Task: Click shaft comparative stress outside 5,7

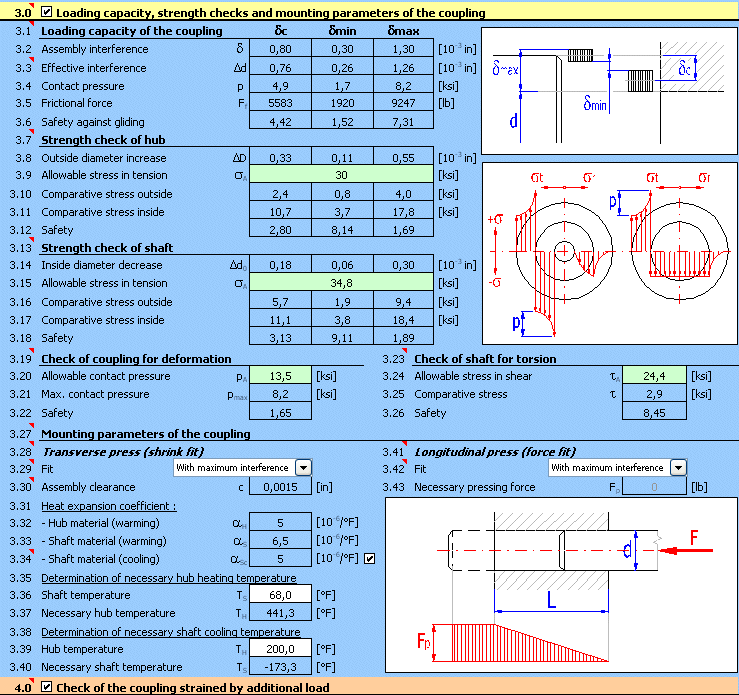Action: [280, 302]
